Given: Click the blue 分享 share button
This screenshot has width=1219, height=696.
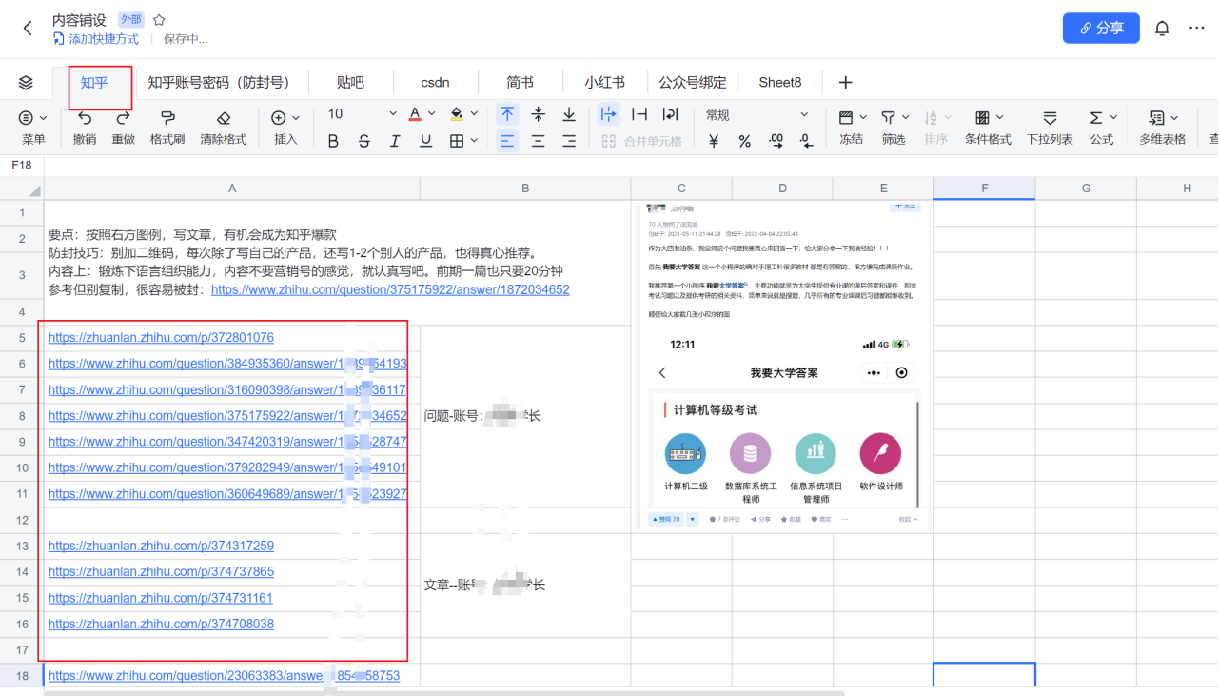Looking at the screenshot, I should (1101, 28).
